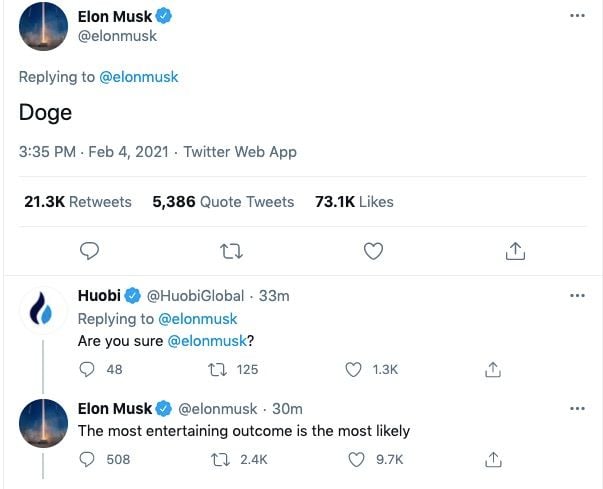
Task: Like the main Doge tweet
Action: [373, 250]
